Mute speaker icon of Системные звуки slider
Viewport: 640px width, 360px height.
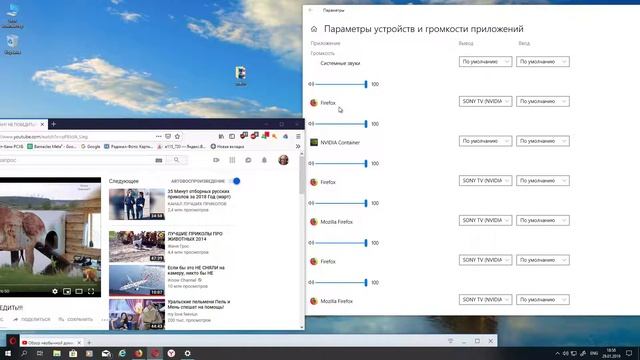(x=311, y=84)
